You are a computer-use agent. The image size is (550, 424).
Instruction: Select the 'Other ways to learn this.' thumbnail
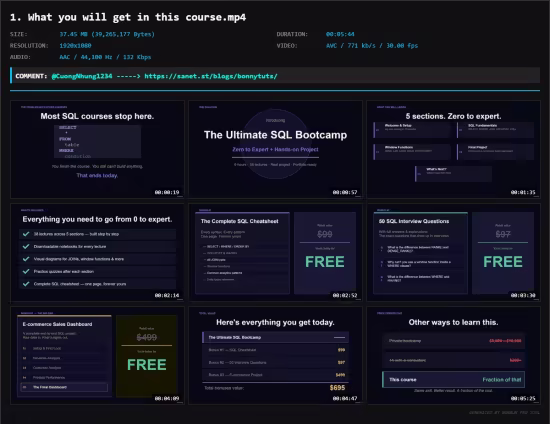[x=454, y=356]
